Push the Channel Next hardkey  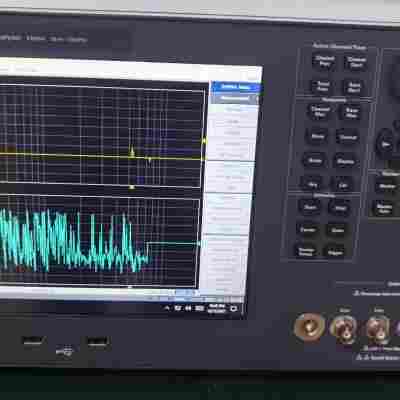(x=356, y=62)
